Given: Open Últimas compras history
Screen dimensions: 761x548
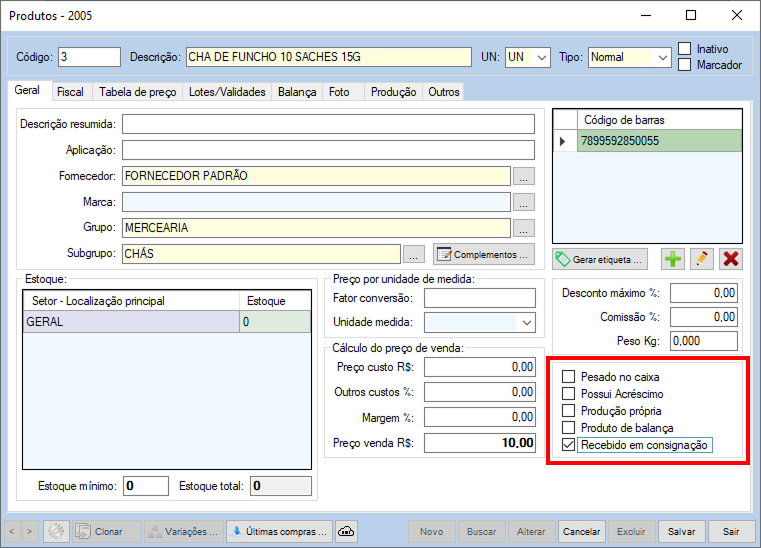Looking at the screenshot, I should pyautogui.click(x=280, y=531).
